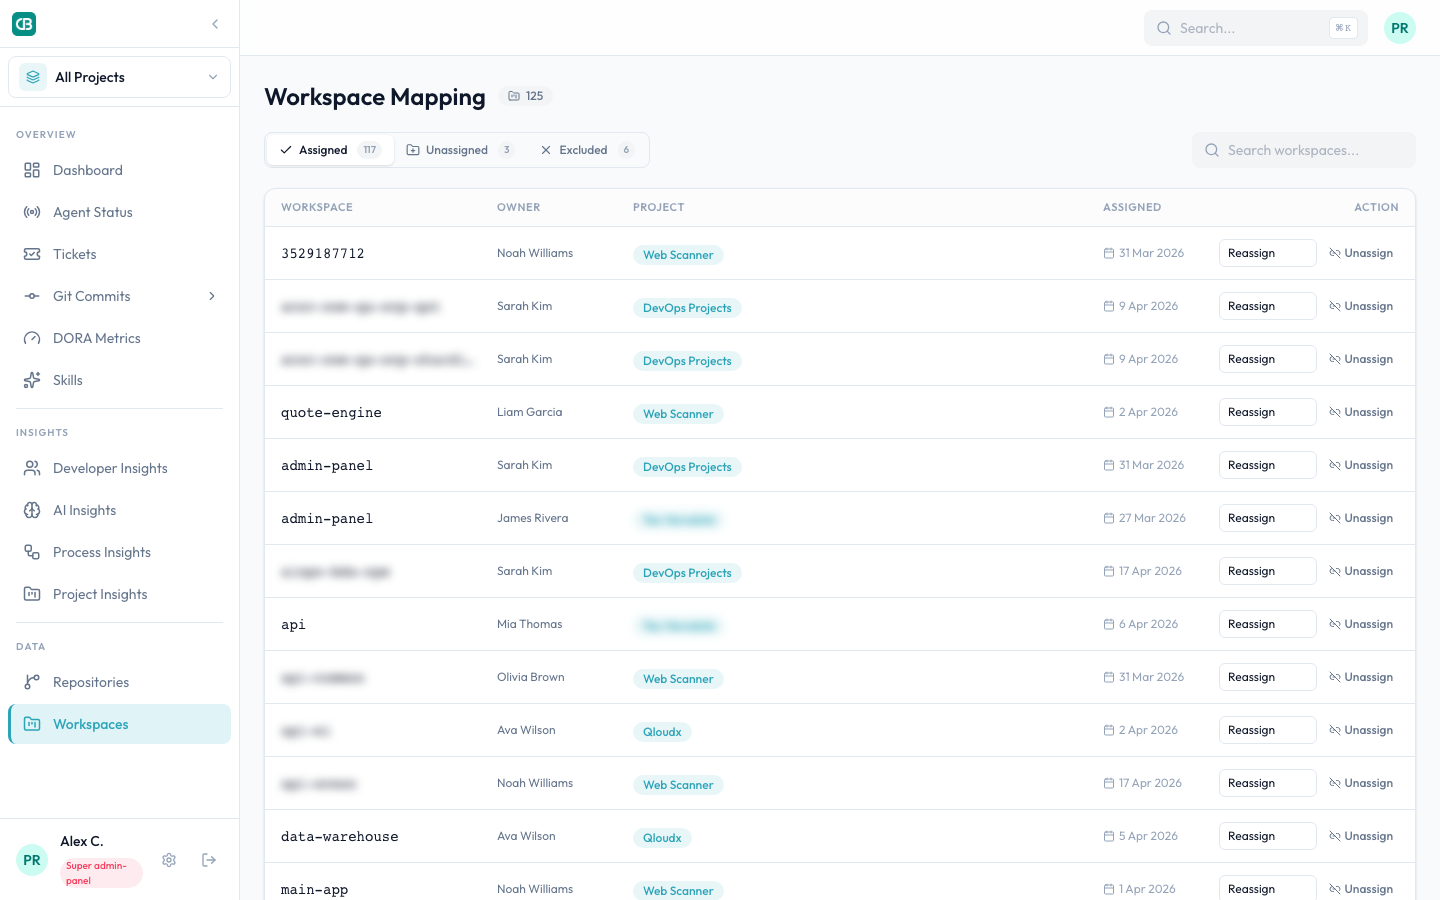Click the Owner column header
Screen dimensions: 1440x900
pyautogui.click(x=518, y=207)
